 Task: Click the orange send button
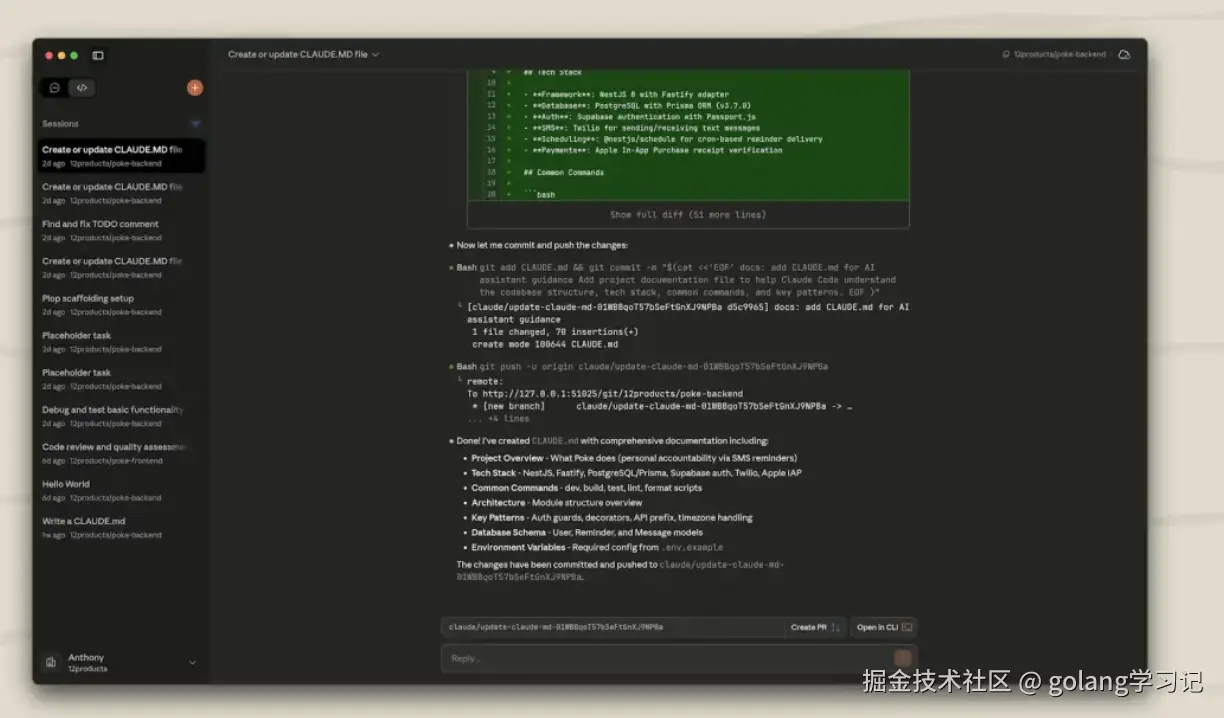(902, 658)
